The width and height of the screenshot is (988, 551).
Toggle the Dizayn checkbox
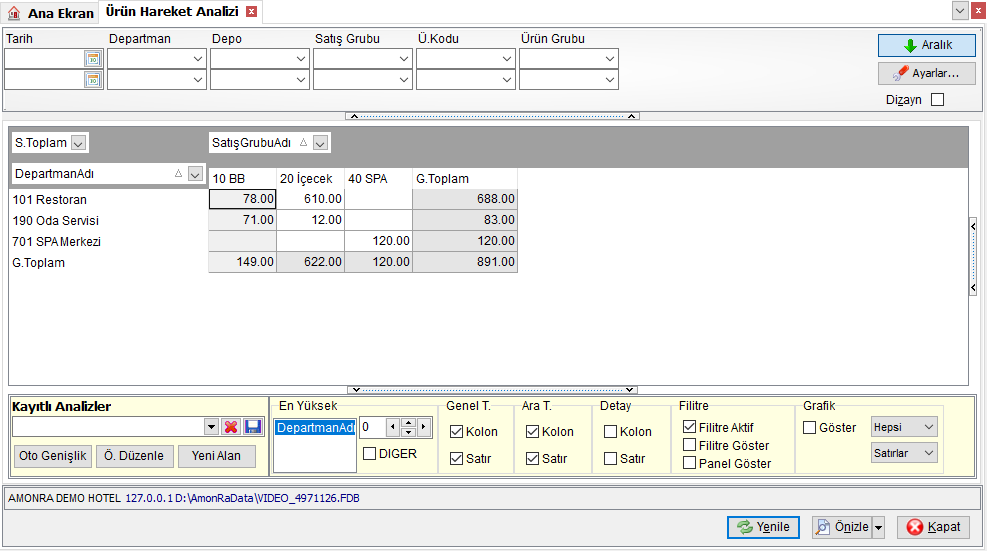click(x=938, y=100)
